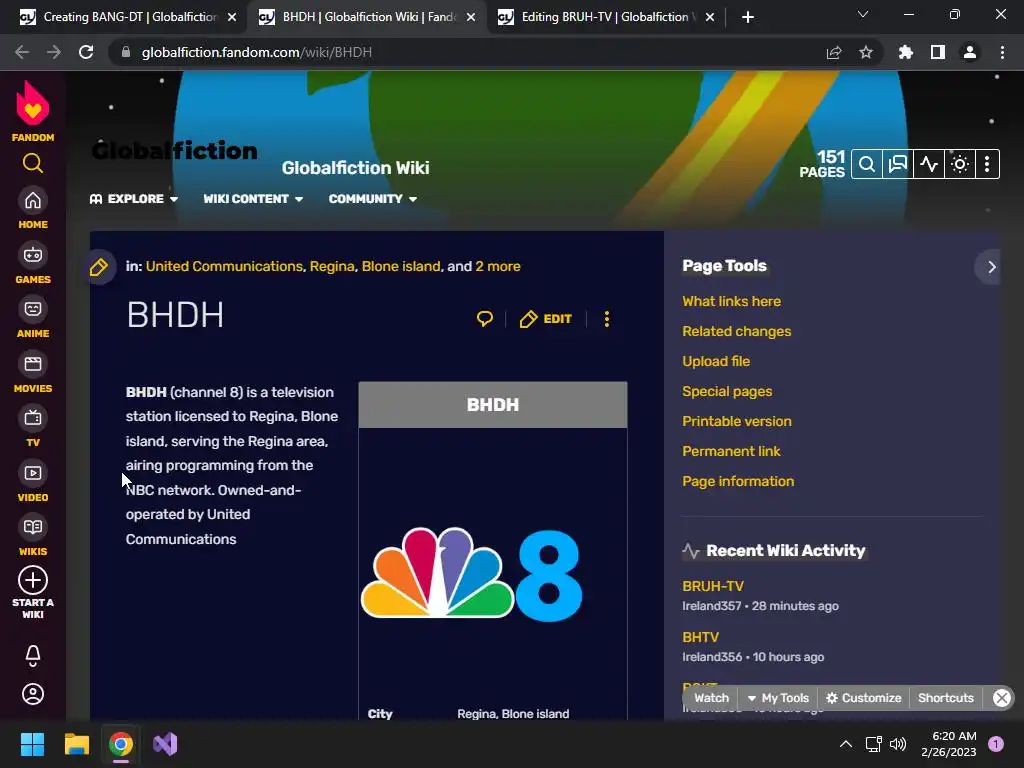
Task: Expand My Tools in bottom toolbar
Action: [778, 697]
